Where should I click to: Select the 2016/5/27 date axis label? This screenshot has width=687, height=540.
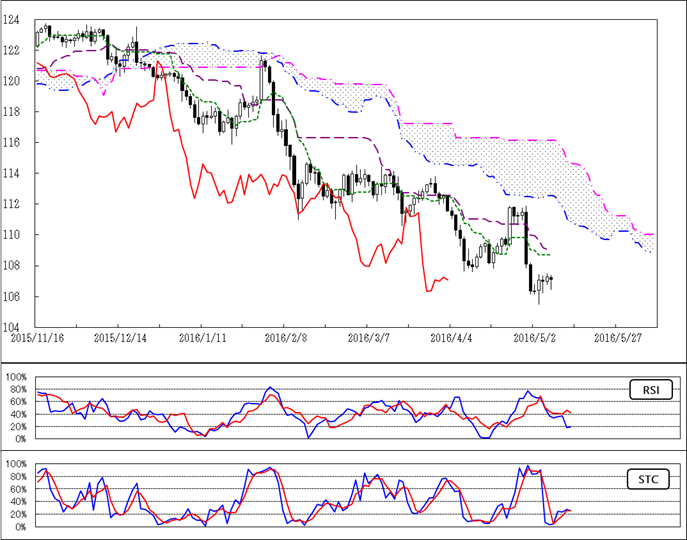tap(617, 339)
